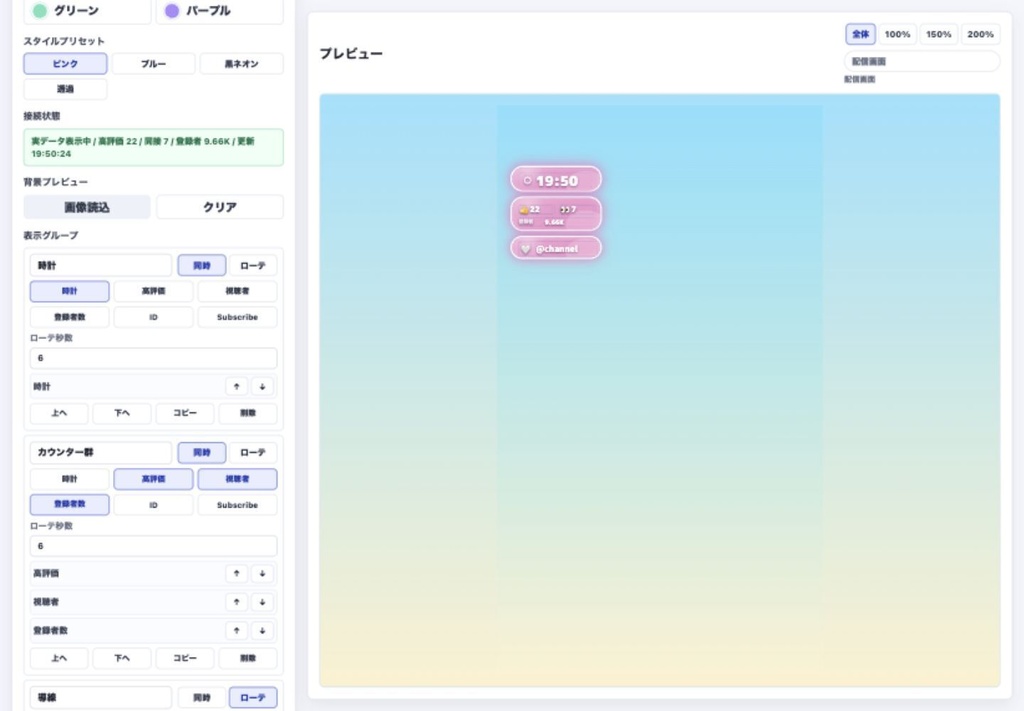Click the プレビュー heading
The height and width of the screenshot is (711, 1024).
click(x=351, y=54)
